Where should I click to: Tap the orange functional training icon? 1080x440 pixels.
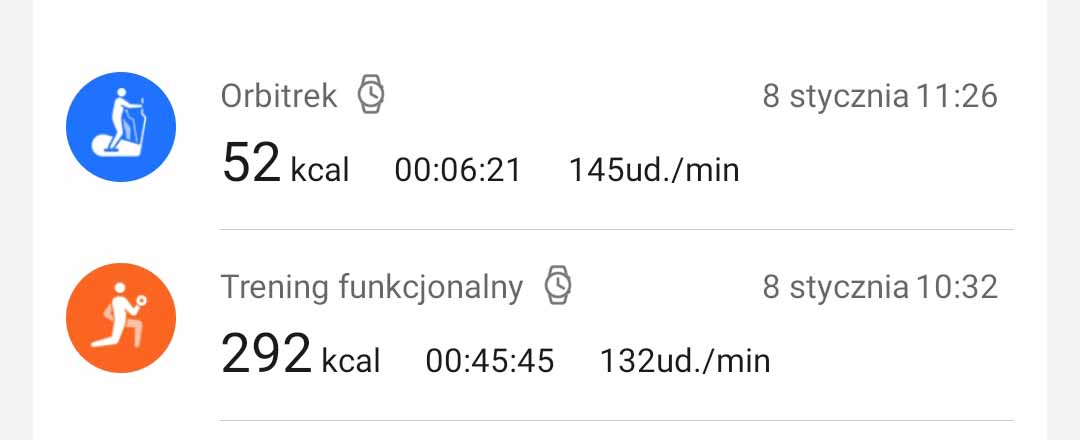coord(121,318)
